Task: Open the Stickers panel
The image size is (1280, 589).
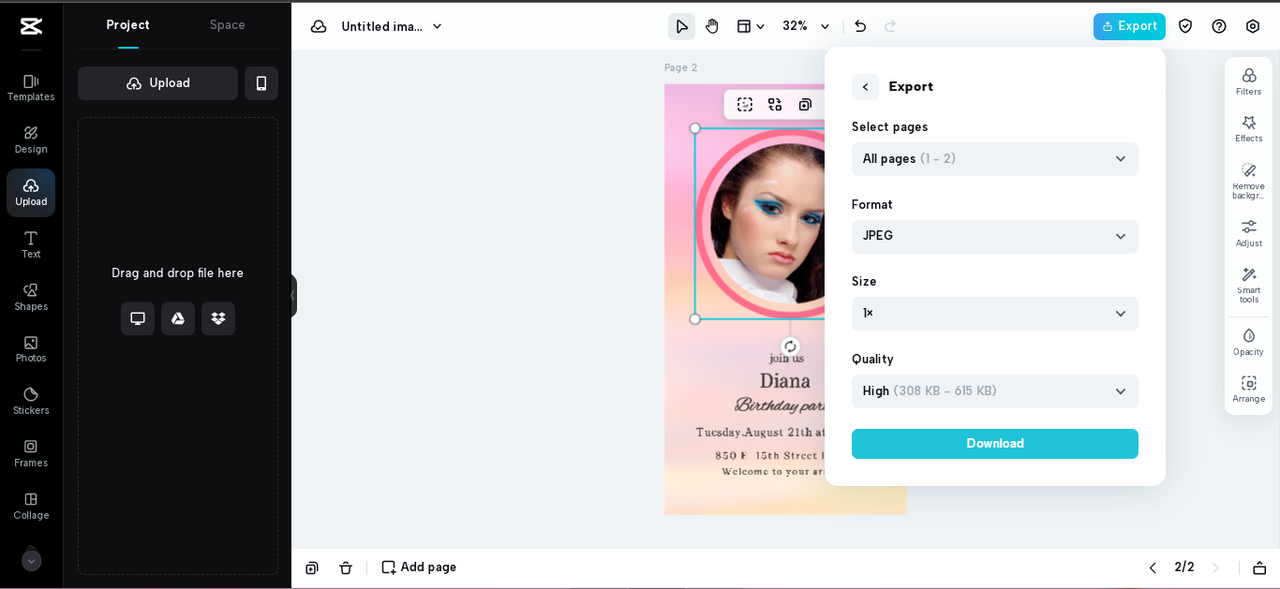Action: pos(31,401)
